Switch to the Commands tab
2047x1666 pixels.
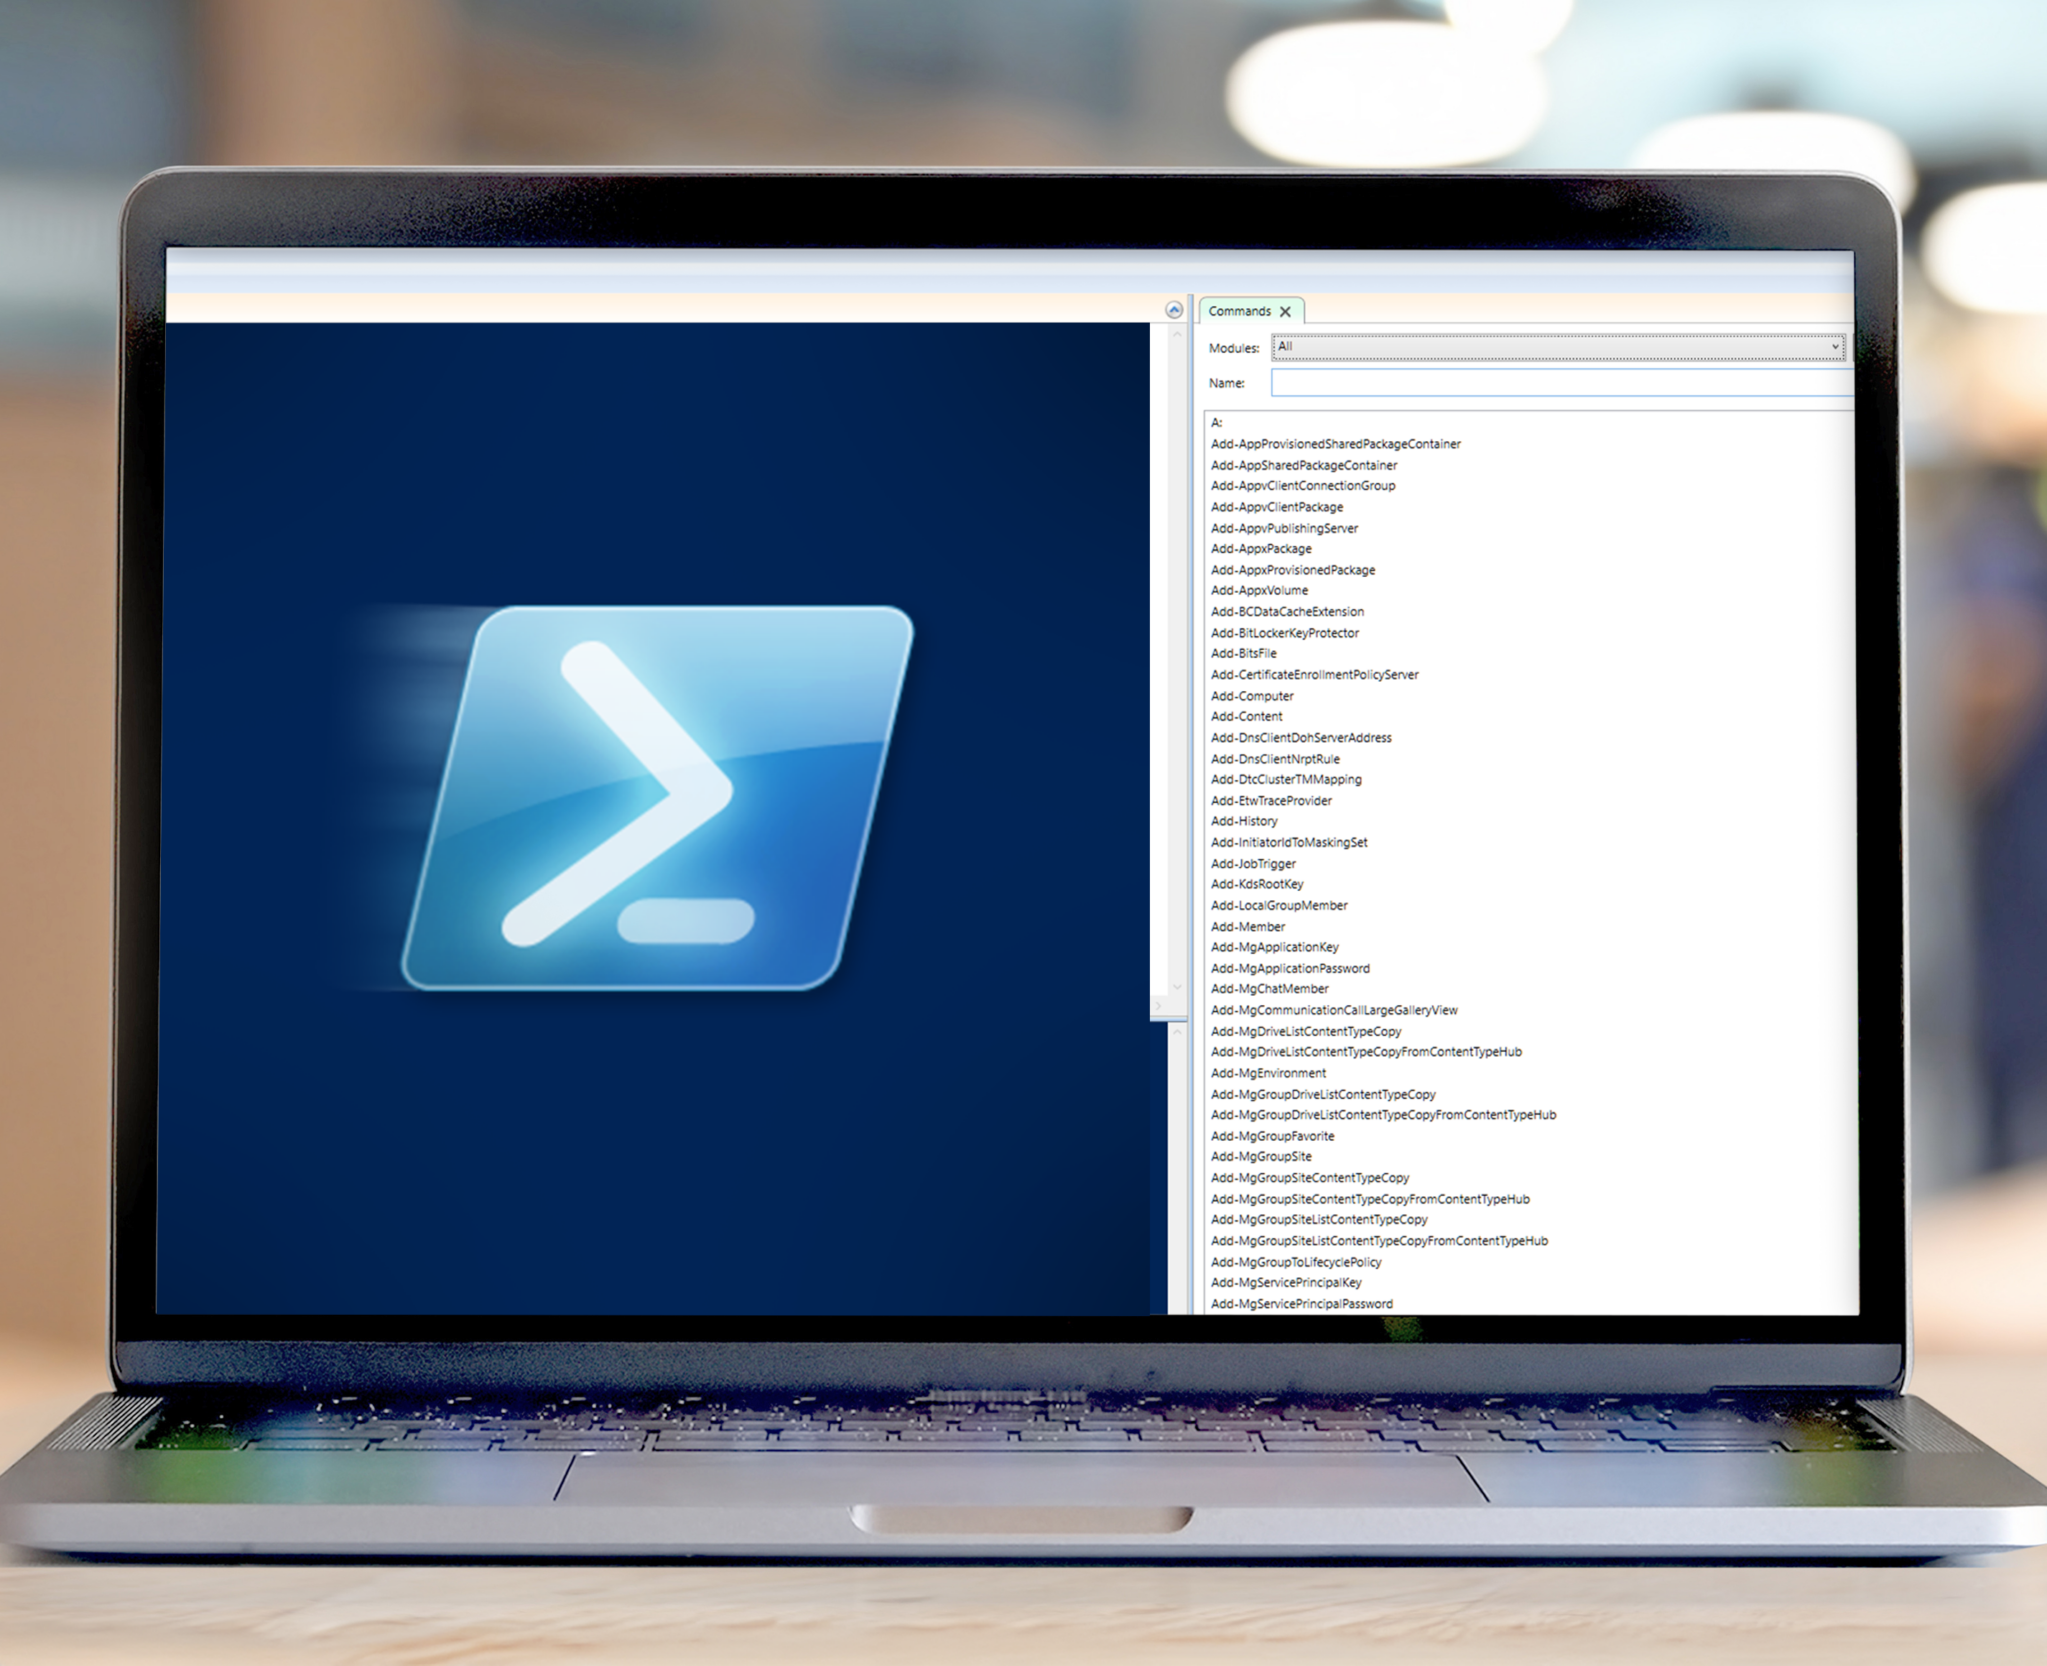click(x=1239, y=311)
